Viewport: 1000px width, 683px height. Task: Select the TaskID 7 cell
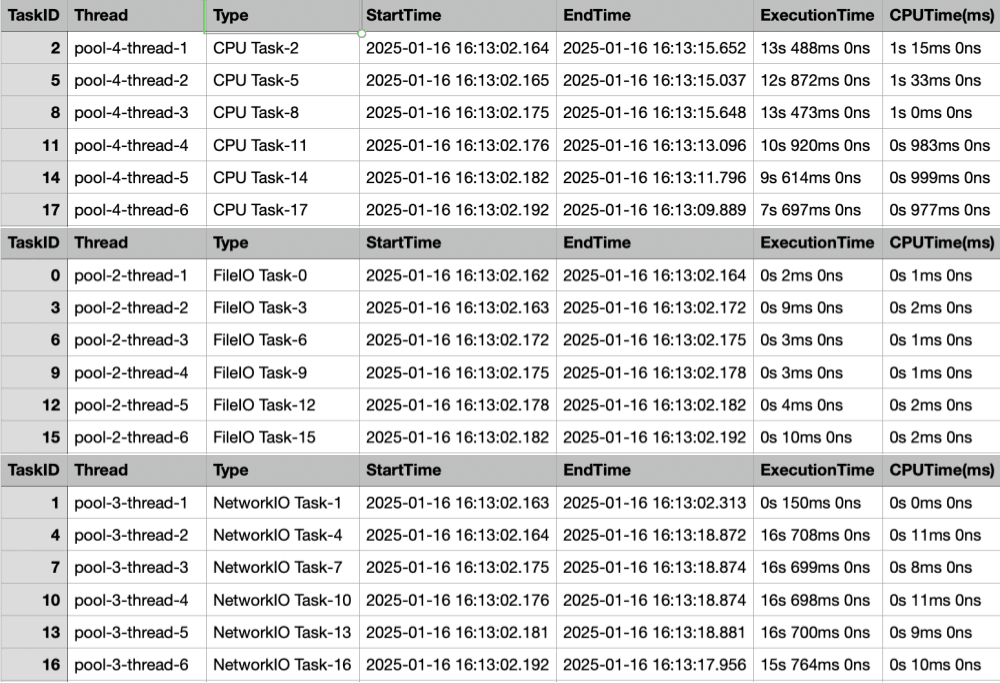(x=34, y=567)
